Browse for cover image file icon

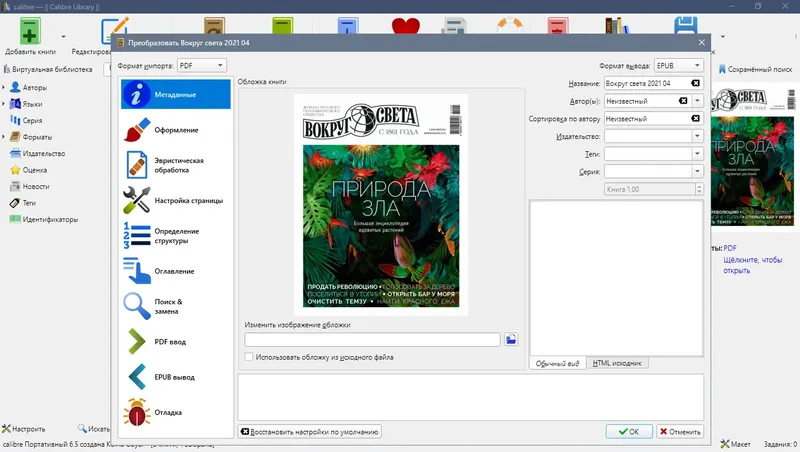[x=511, y=339]
